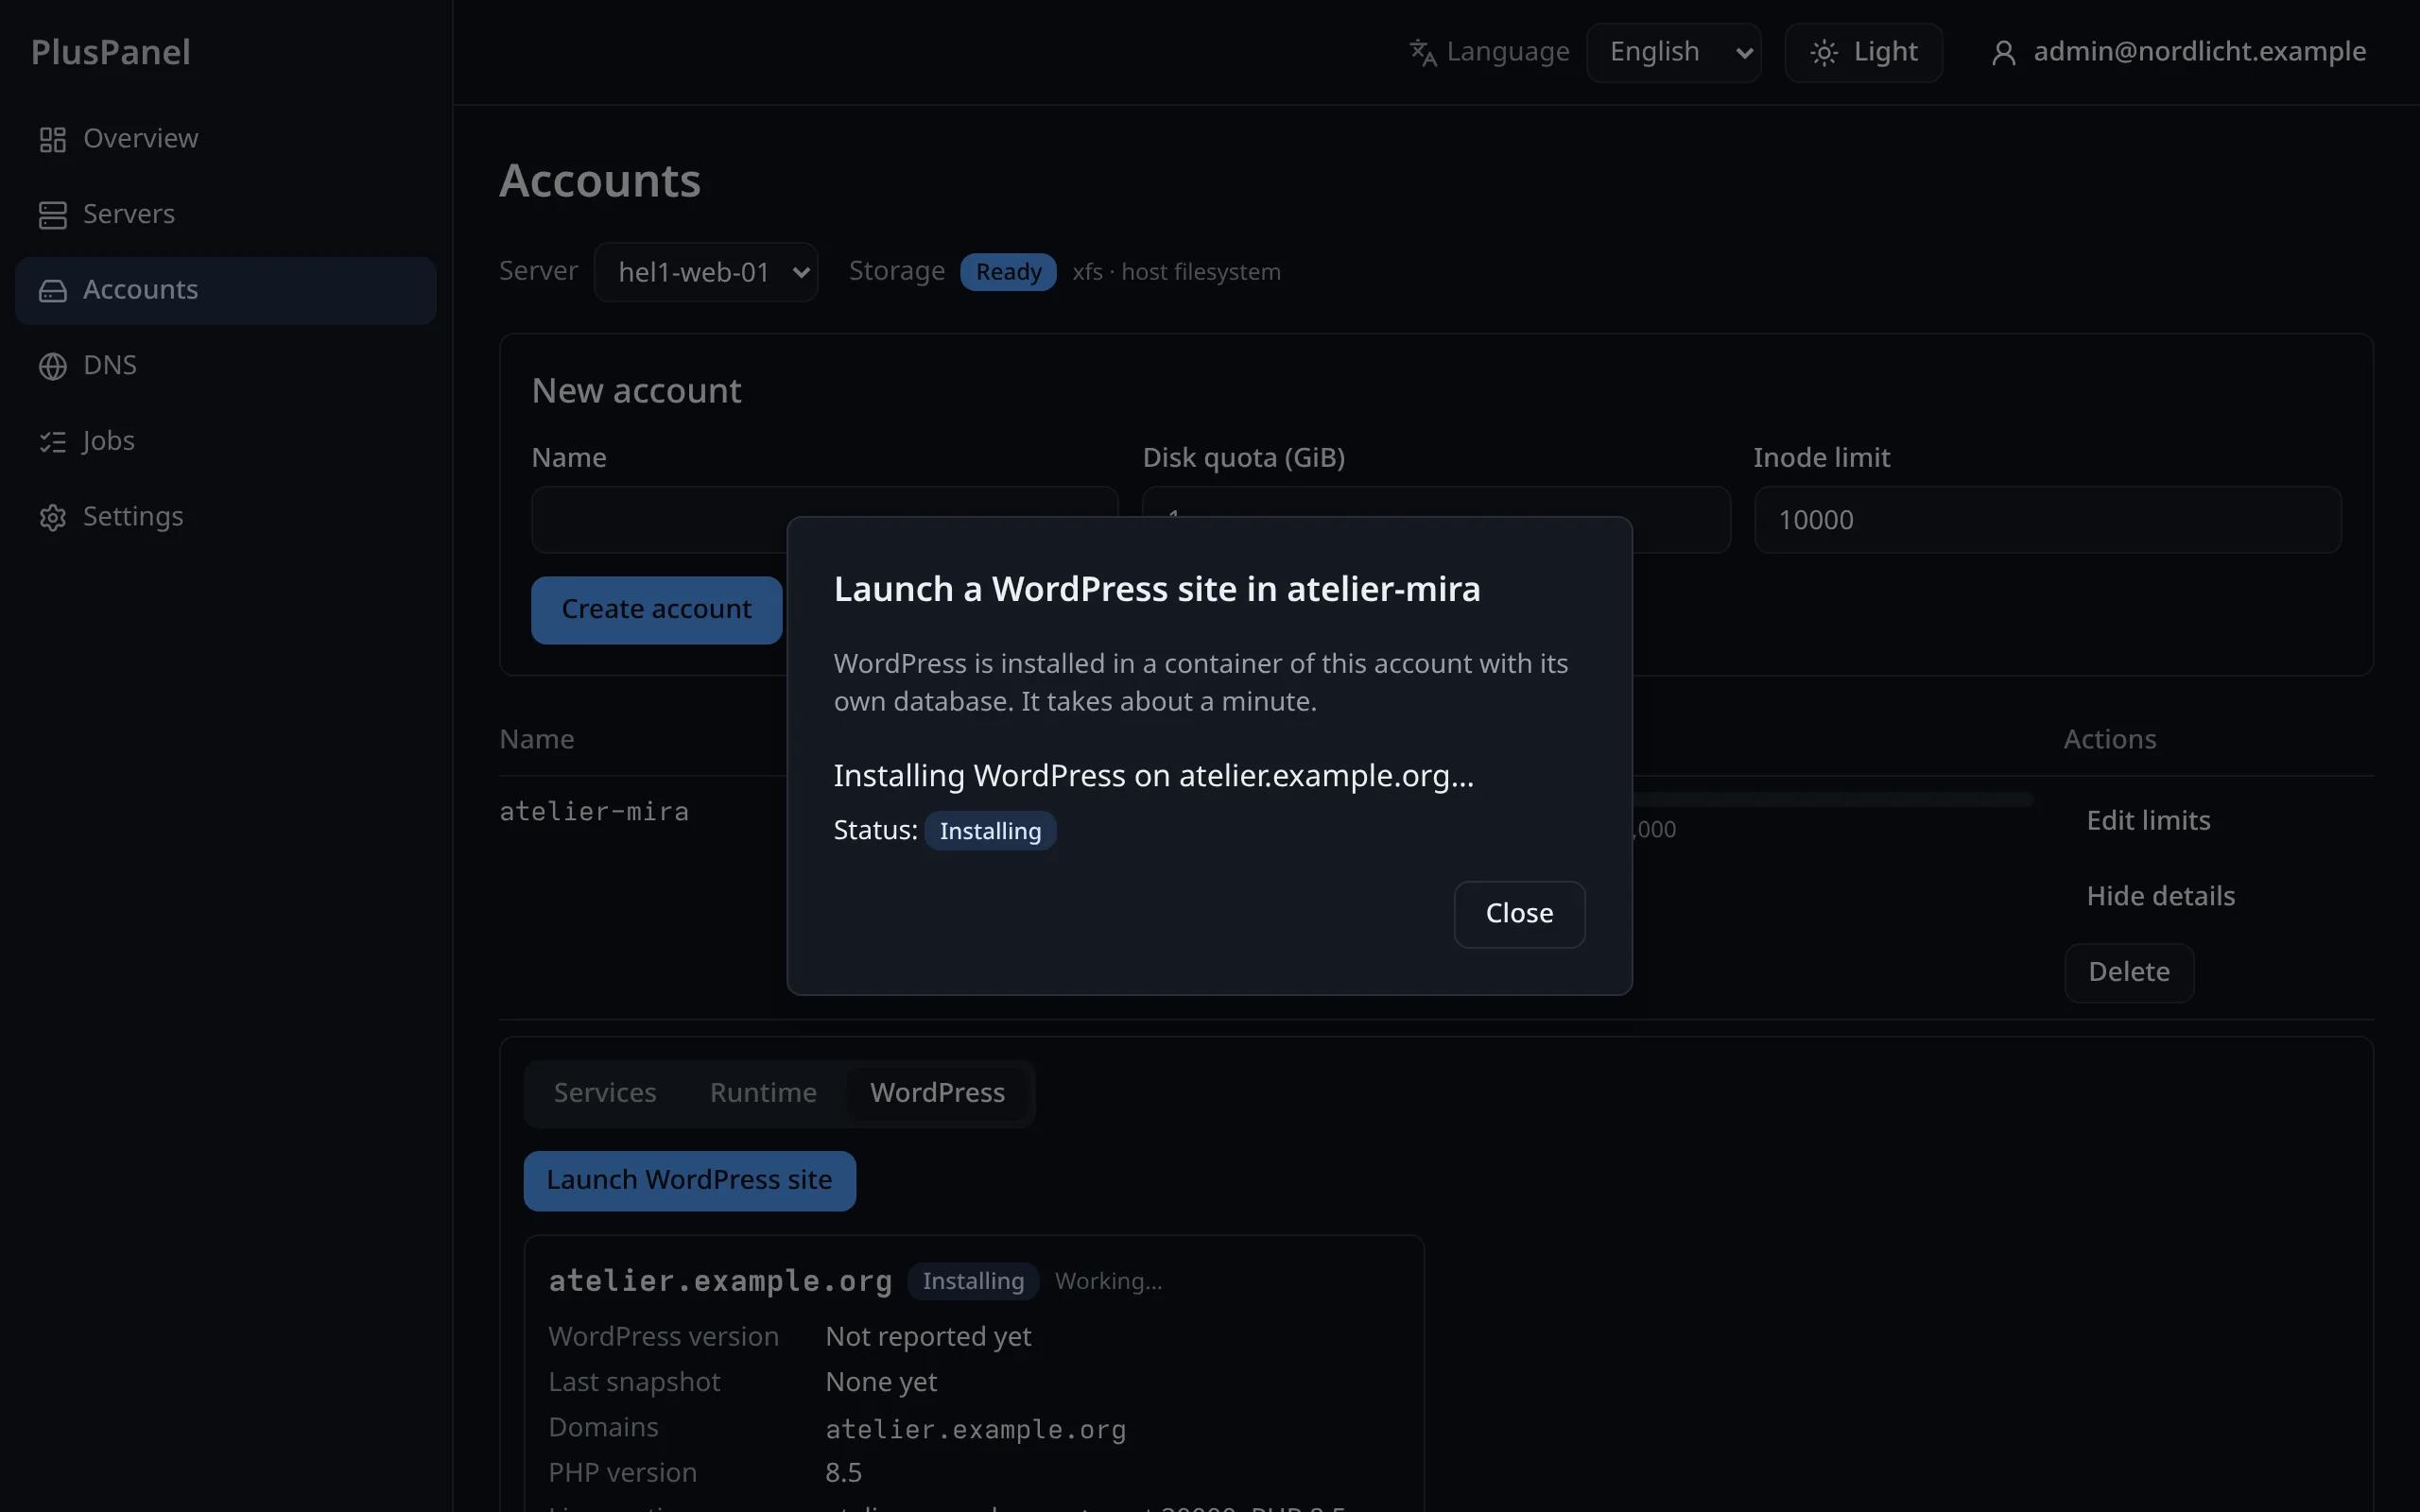
Task: Click Hide details for atelier-mira
Action: click(2160, 897)
